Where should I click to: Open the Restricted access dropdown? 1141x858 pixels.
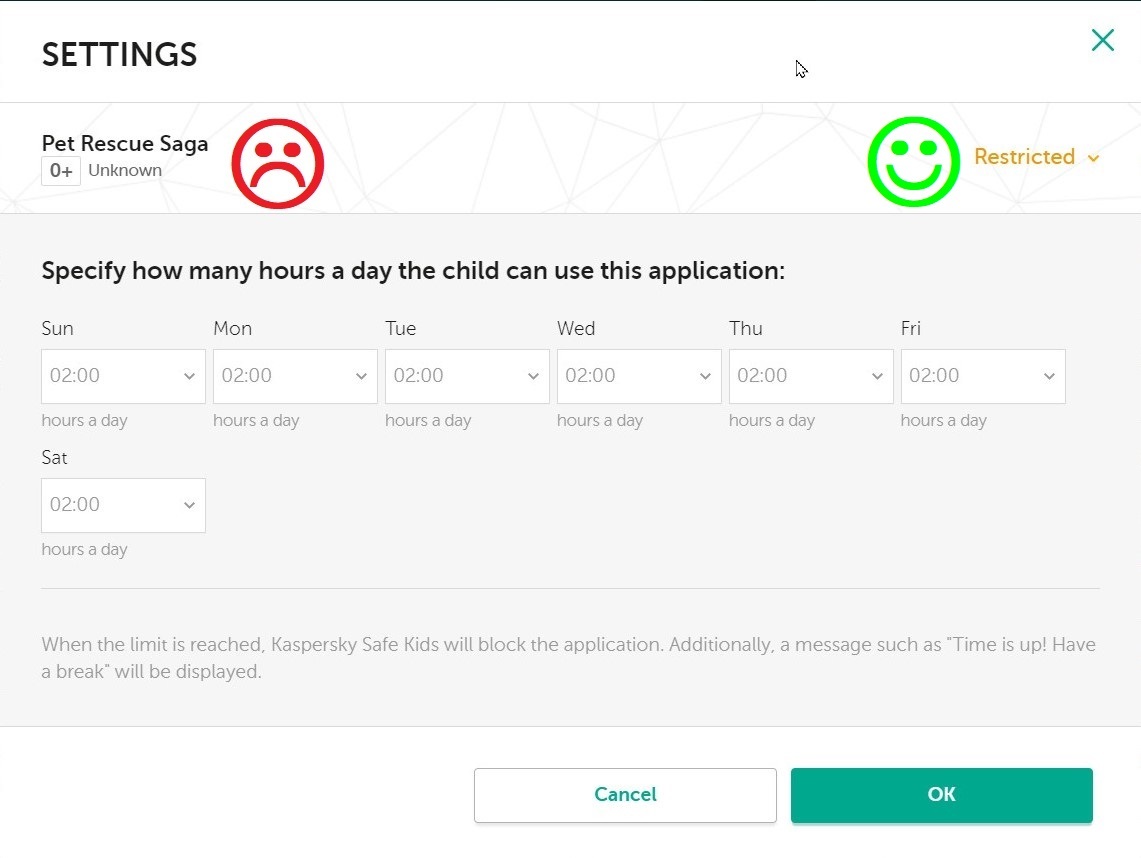1035,157
